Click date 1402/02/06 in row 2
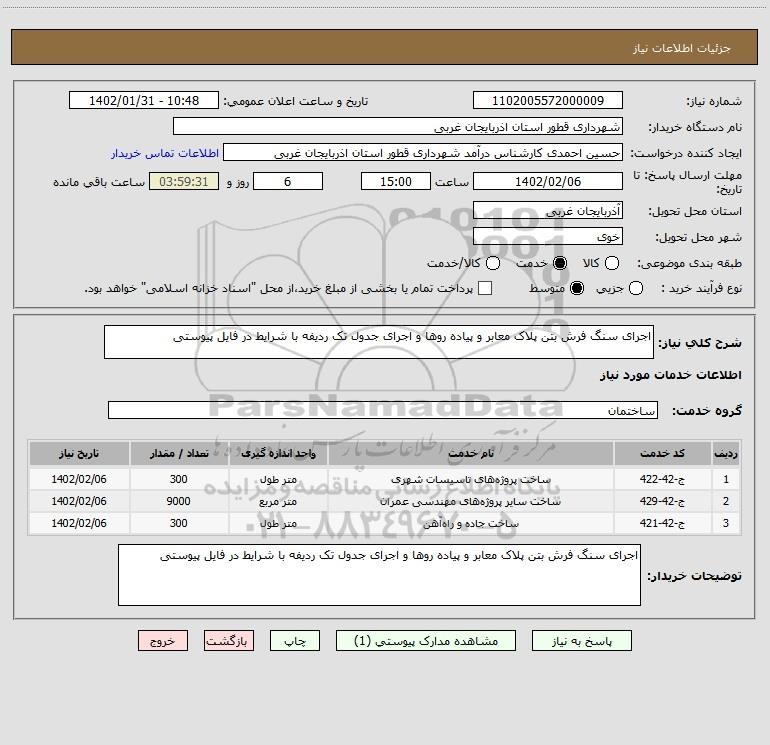This screenshot has height=745, width=770. click(x=79, y=501)
